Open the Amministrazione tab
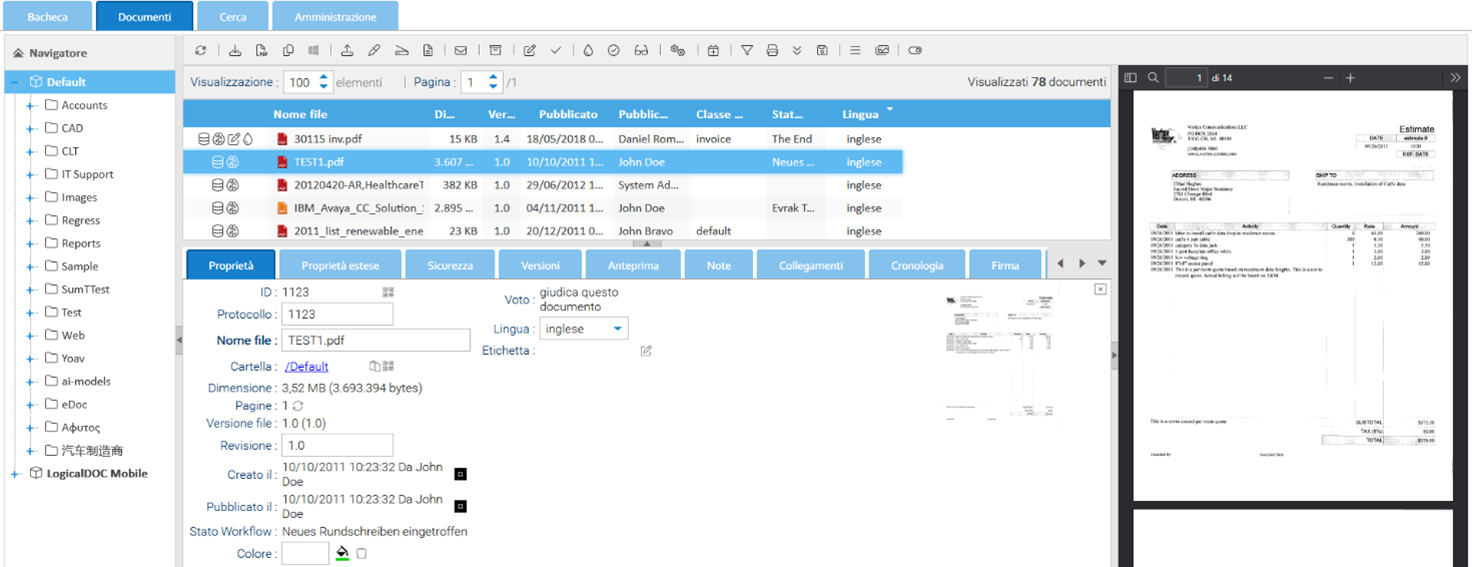The width and height of the screenshot is (1472, 567). 335,17
